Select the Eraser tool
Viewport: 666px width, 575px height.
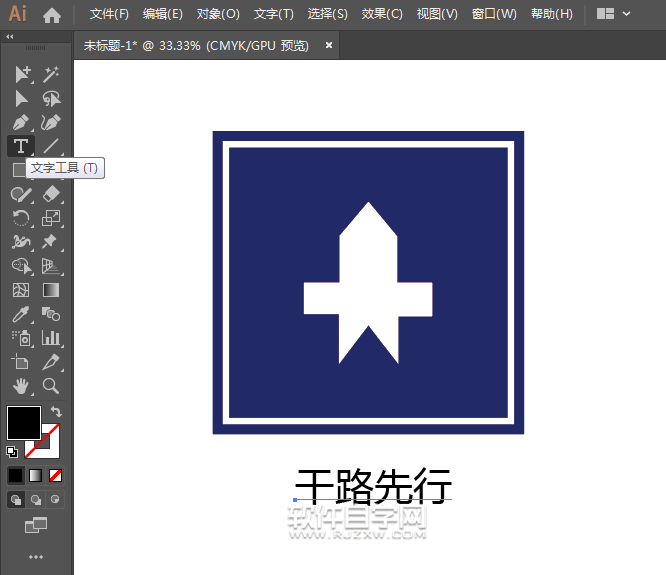tap(51, 194)
